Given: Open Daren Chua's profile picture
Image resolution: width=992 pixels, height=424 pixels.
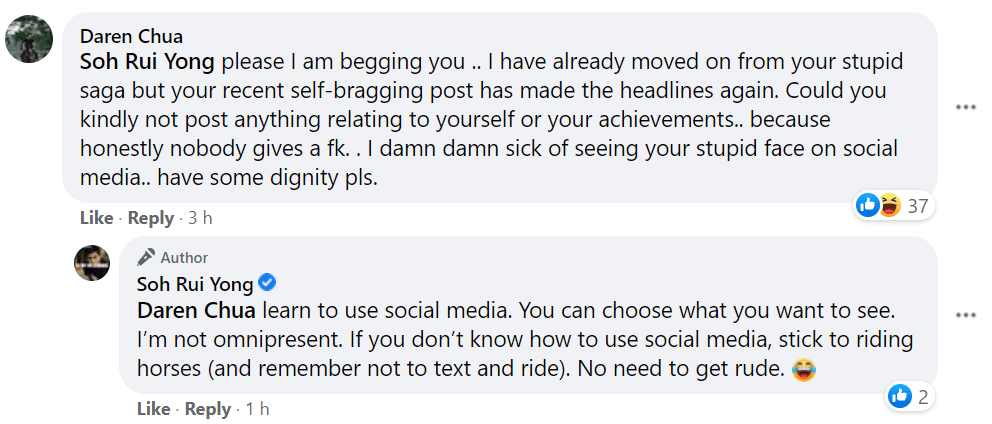Looking at the screenshot, I should tap(29, 39).
